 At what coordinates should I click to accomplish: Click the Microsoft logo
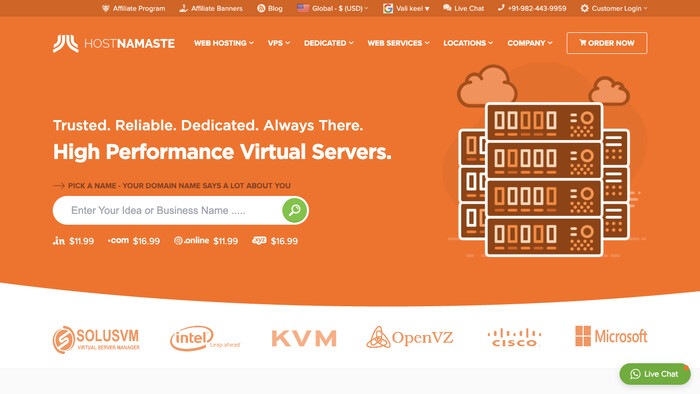click(611, 336)
